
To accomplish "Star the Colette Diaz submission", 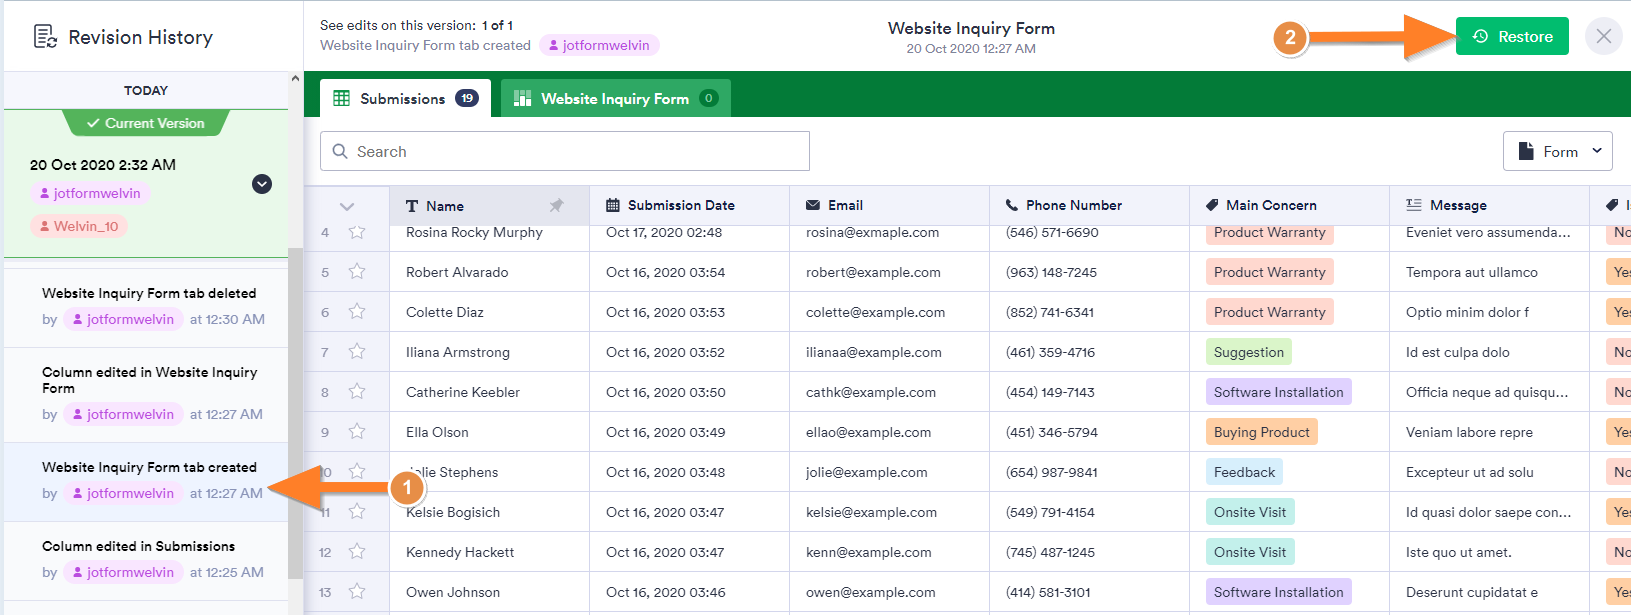I will [357, 312].
